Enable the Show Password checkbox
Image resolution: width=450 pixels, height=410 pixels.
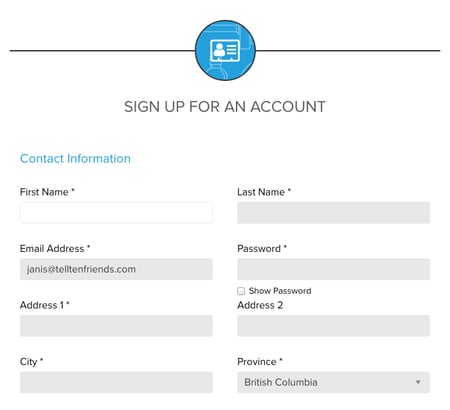[x=241, y=291]
